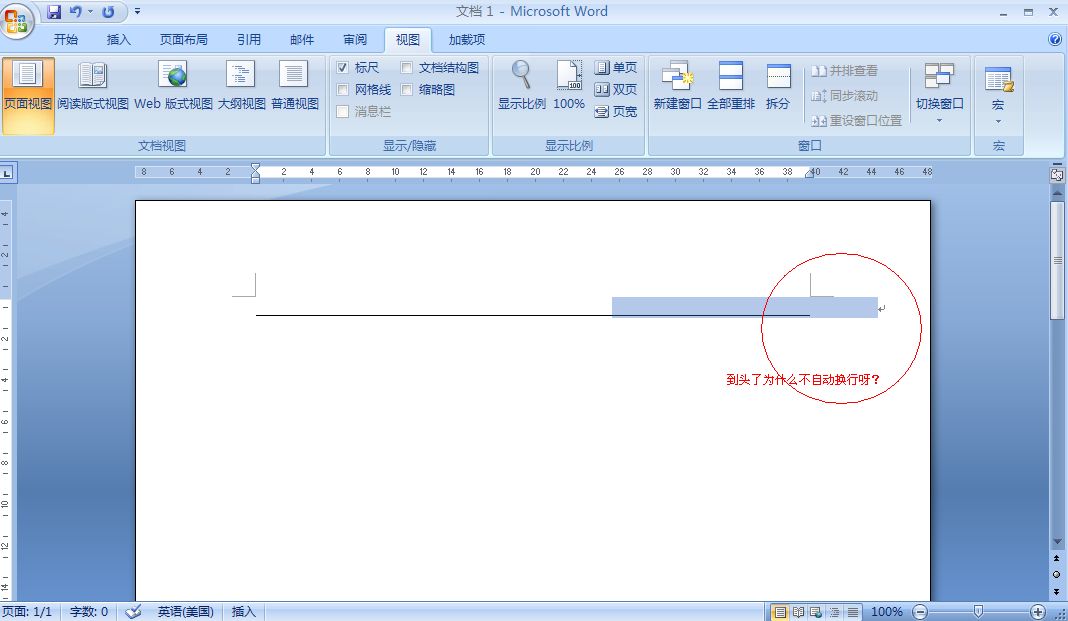Click zoom out minus button
Image resolution: width=1068 pixels, height=621 pixels.
(x=920, y=612)
